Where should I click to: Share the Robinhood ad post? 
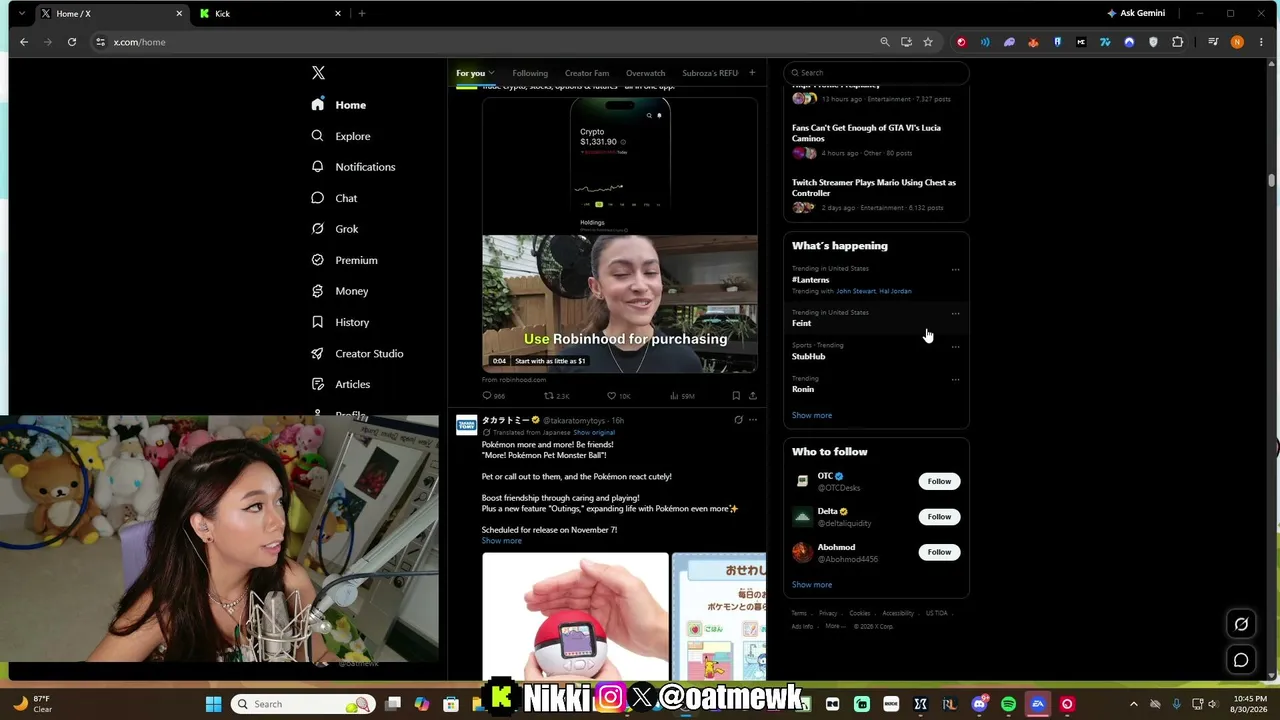point(753,396)
